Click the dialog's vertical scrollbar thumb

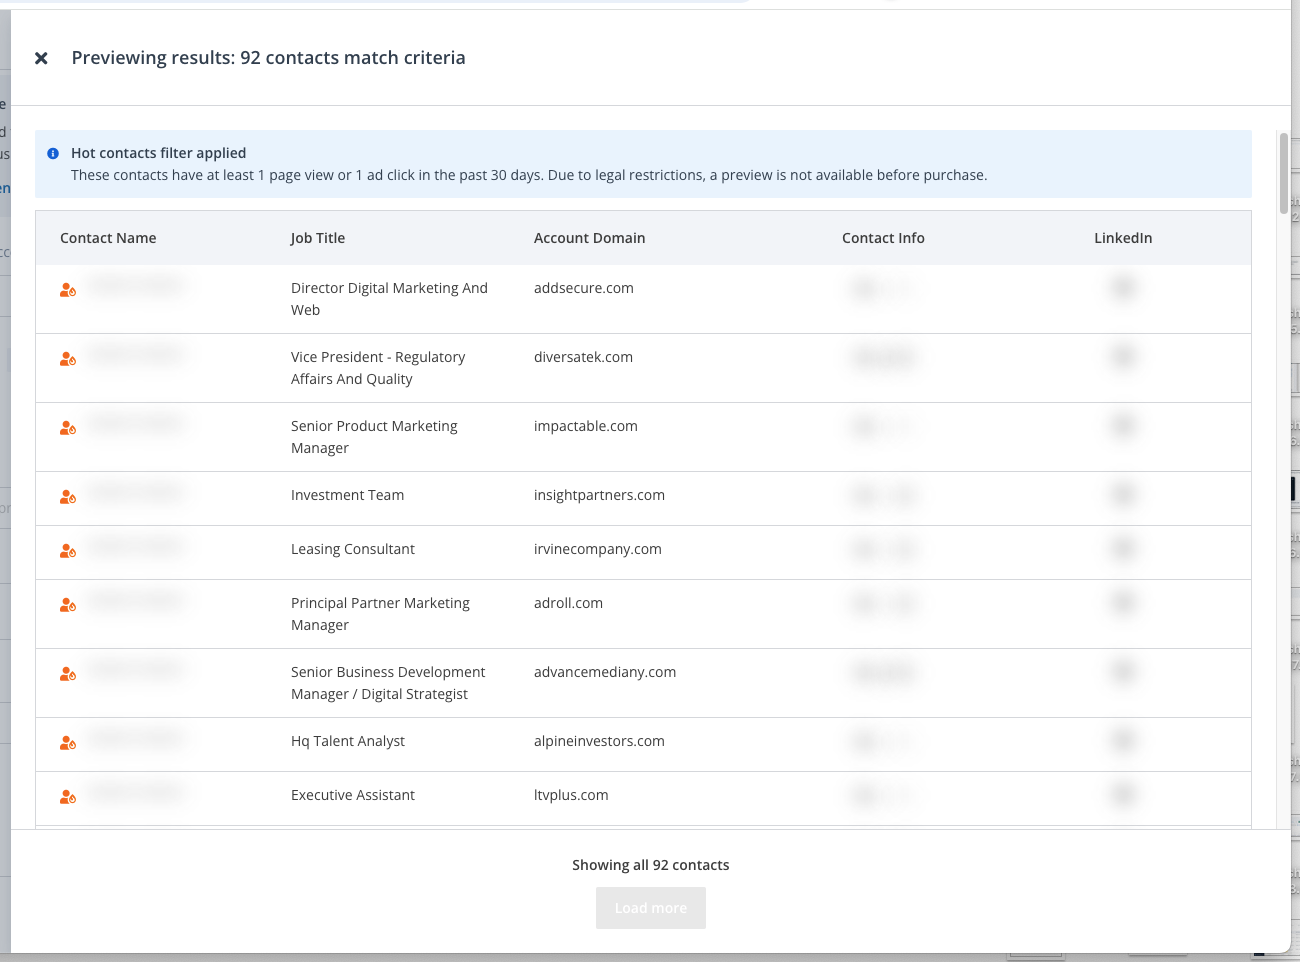click(x=1284, y=172)
